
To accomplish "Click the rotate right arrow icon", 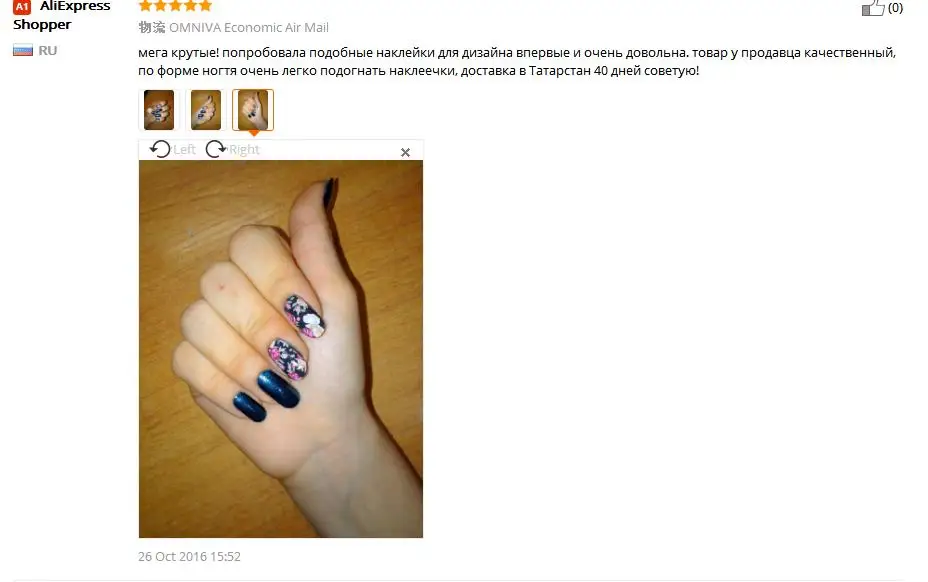I will tap(216, 149).
